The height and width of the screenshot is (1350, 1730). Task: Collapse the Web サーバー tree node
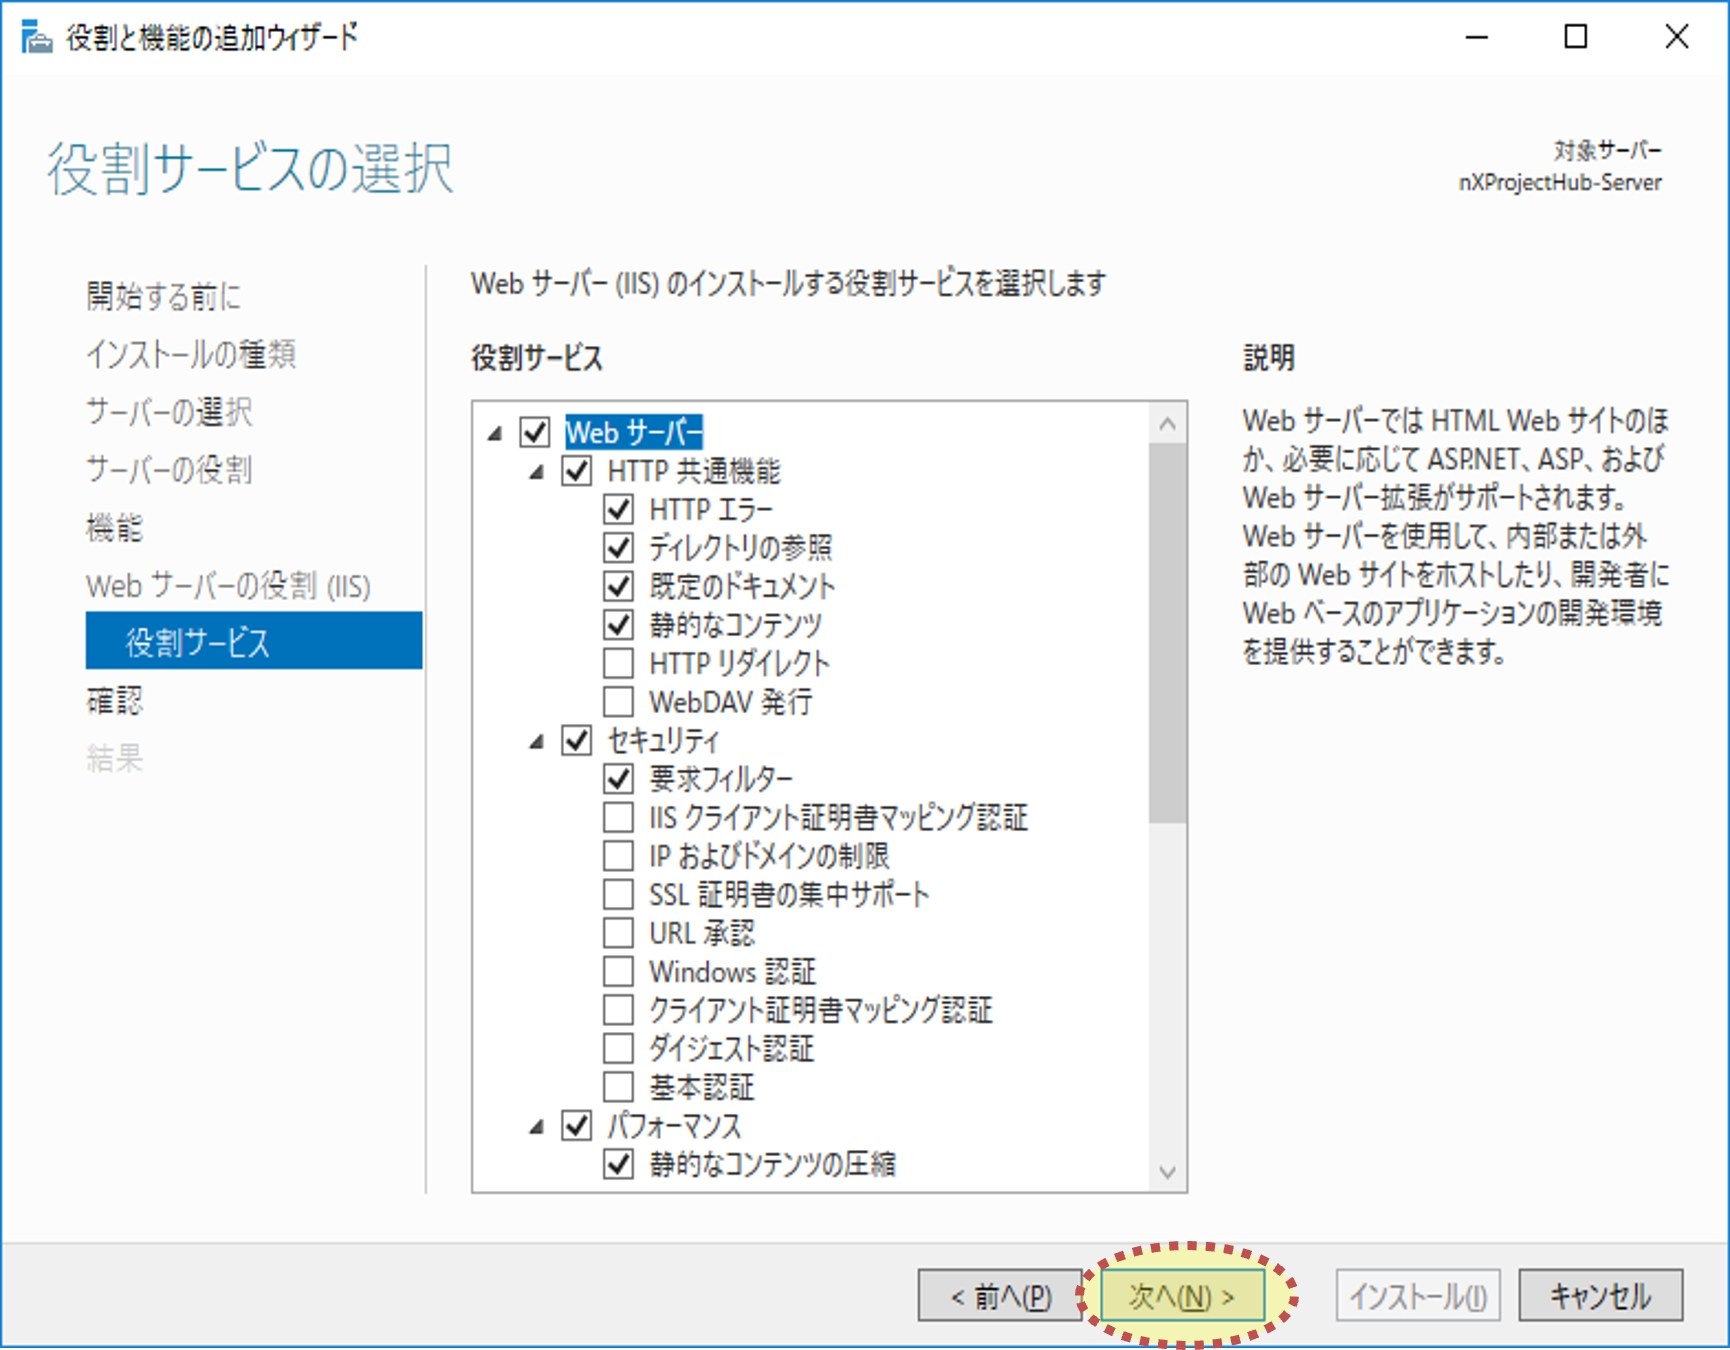click(495, 433)
